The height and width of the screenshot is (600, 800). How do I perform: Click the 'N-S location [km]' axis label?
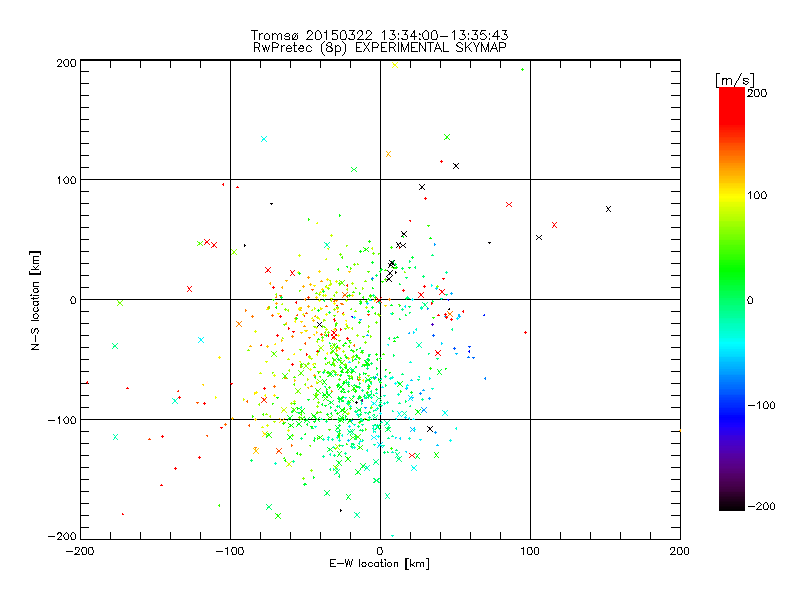tap(35, 300)
